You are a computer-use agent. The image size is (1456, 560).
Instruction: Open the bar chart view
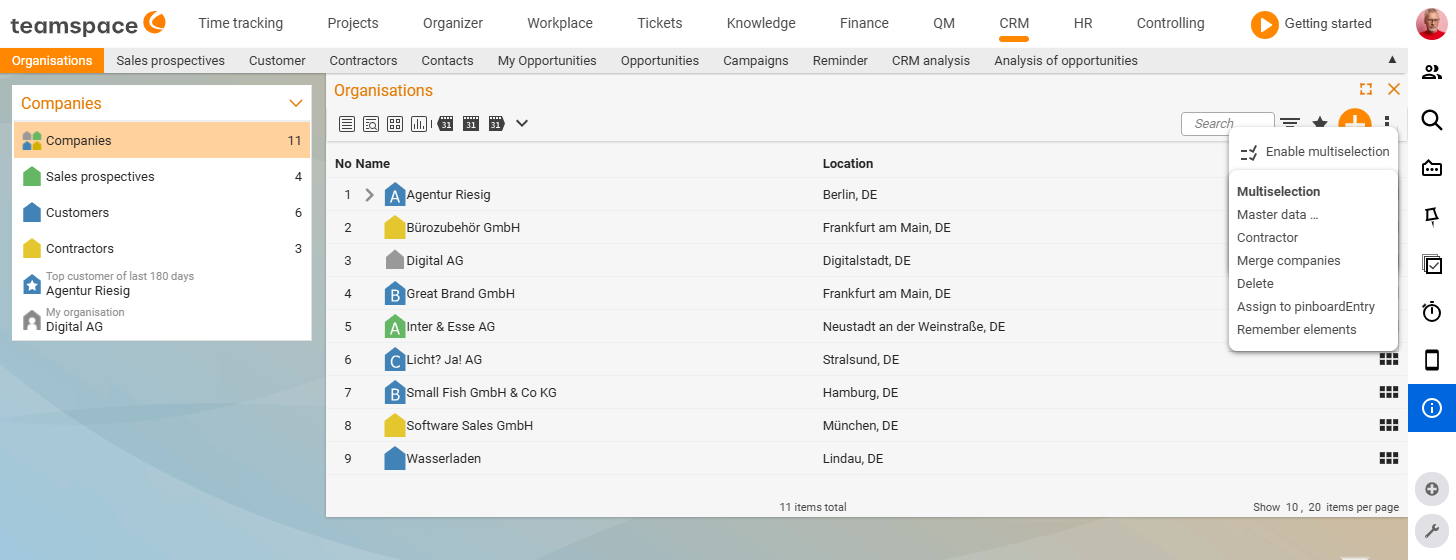pos(420,124)
